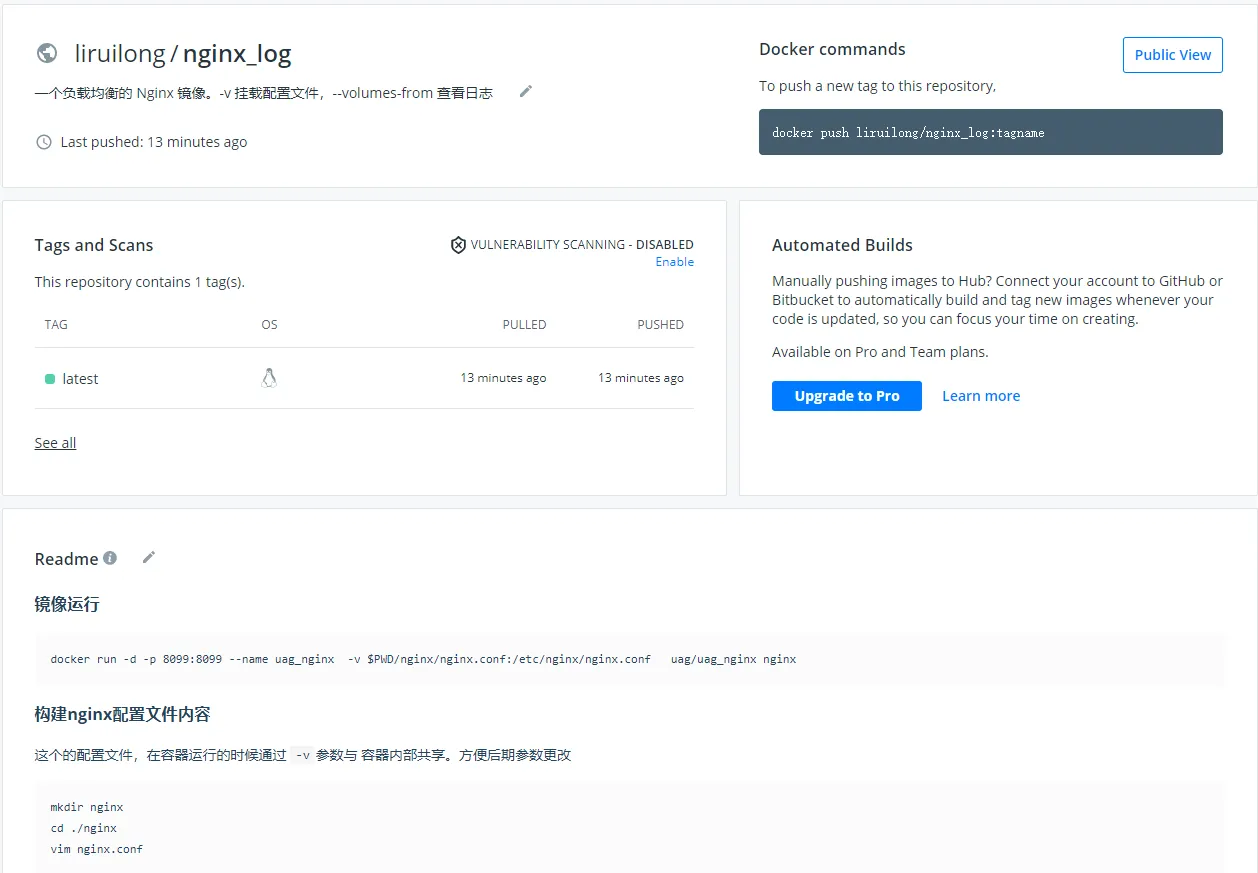Image resolution: width=1258 pixels, height=873 pixels.
Task: Click the cd ./nginx code line
Action: tap(84, 828)
